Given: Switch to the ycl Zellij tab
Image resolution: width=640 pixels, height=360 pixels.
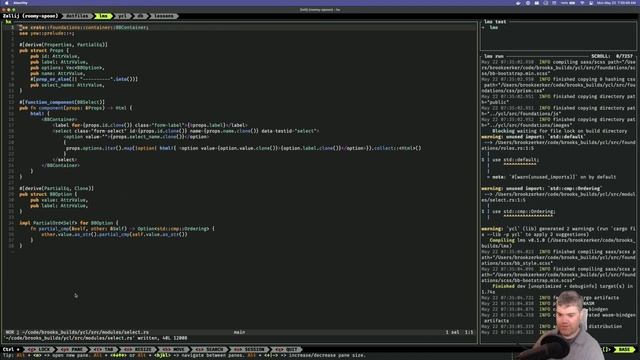Looking at the screenshot, I should click(122, 16).
